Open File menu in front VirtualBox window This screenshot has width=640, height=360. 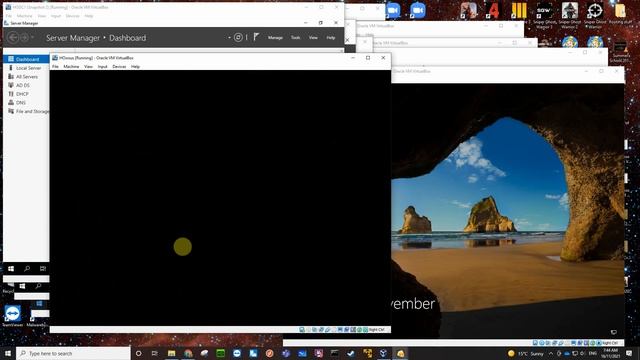[x=55, y=67]
